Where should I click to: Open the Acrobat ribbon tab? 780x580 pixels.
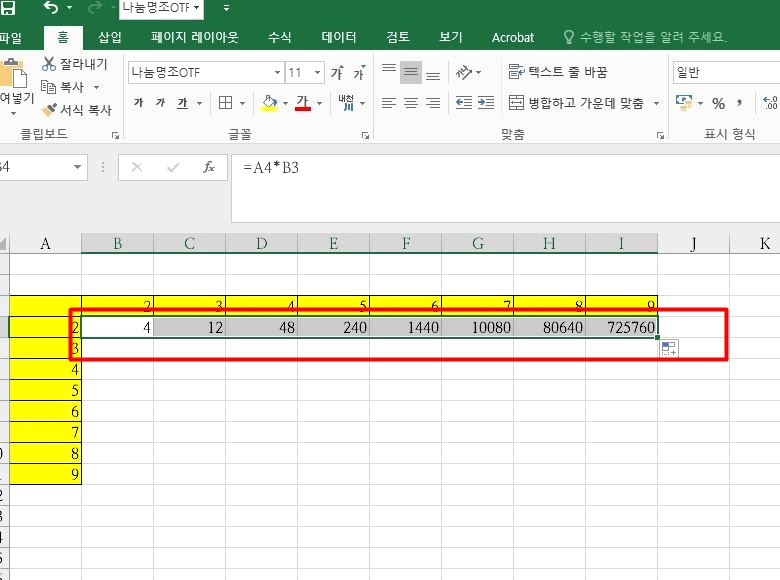coord(512,37)
